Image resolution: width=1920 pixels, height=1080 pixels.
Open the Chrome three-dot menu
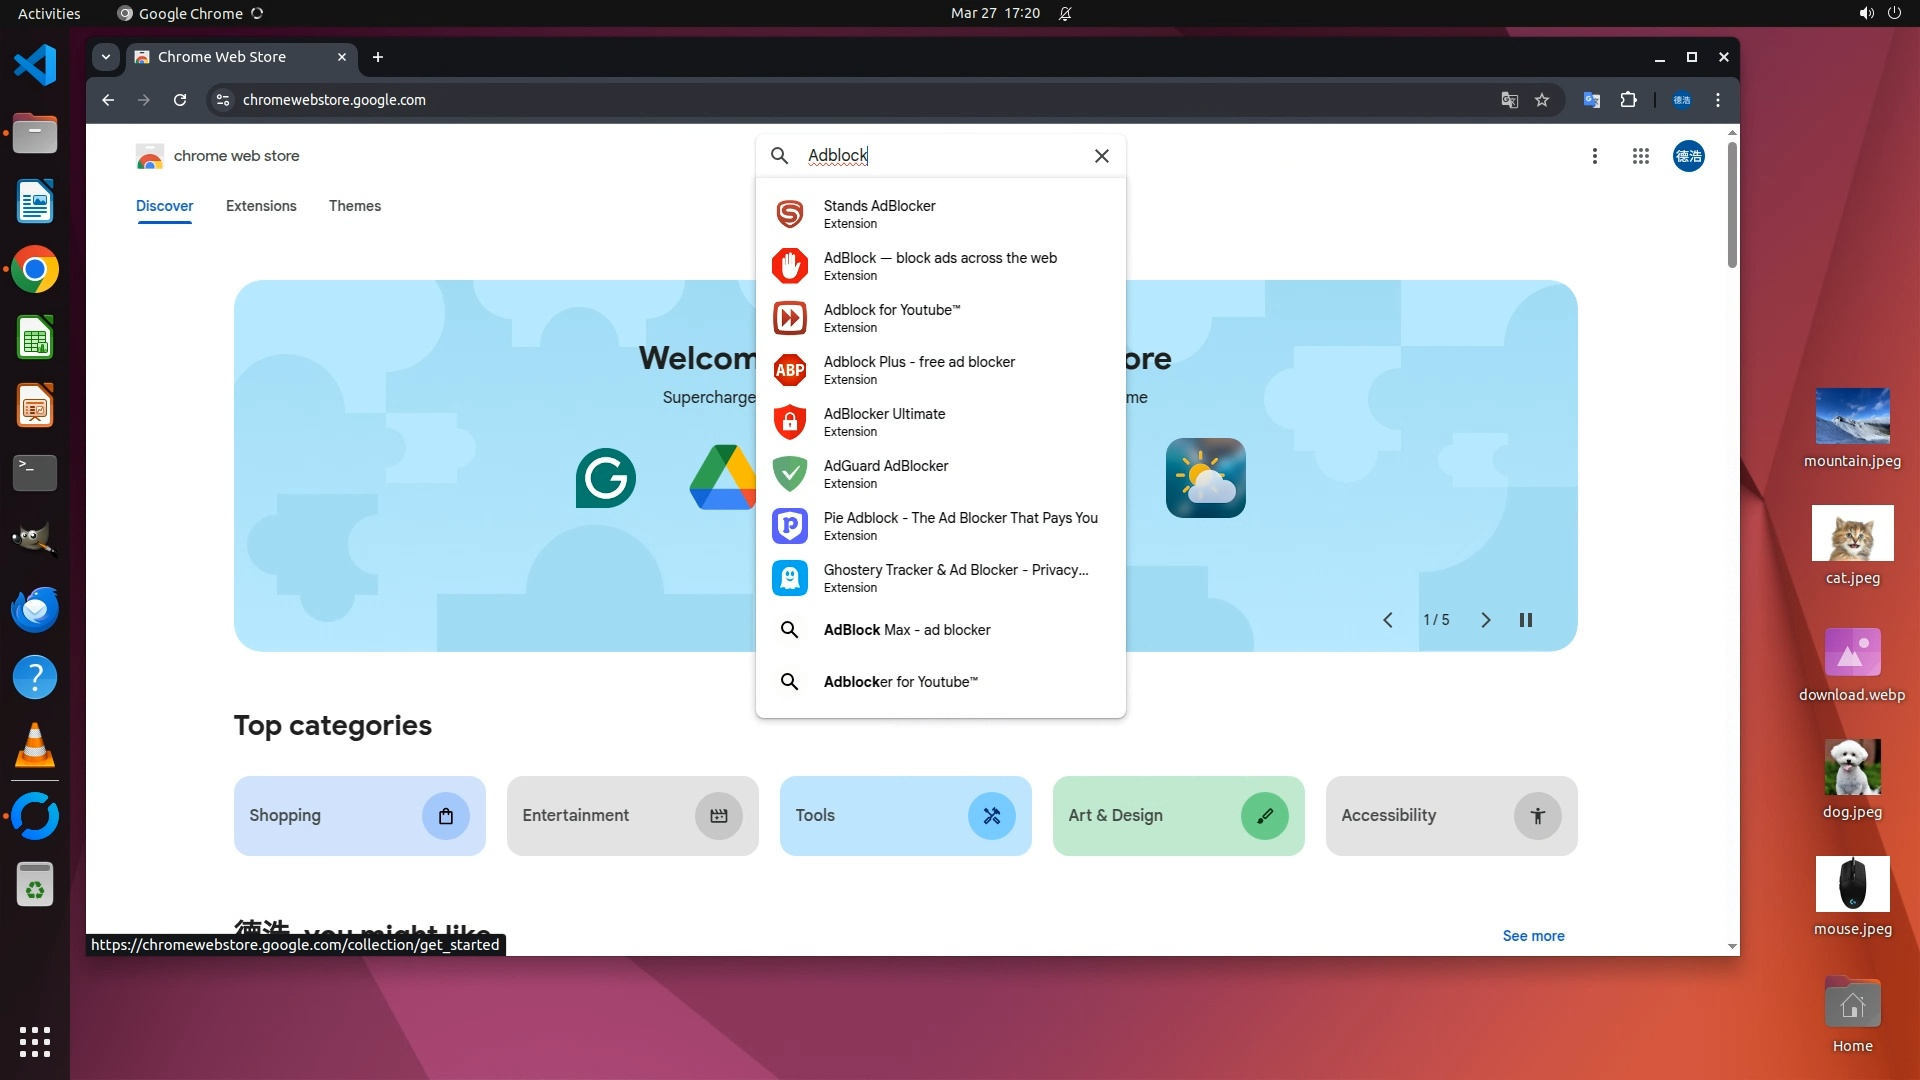point(1718,100)
